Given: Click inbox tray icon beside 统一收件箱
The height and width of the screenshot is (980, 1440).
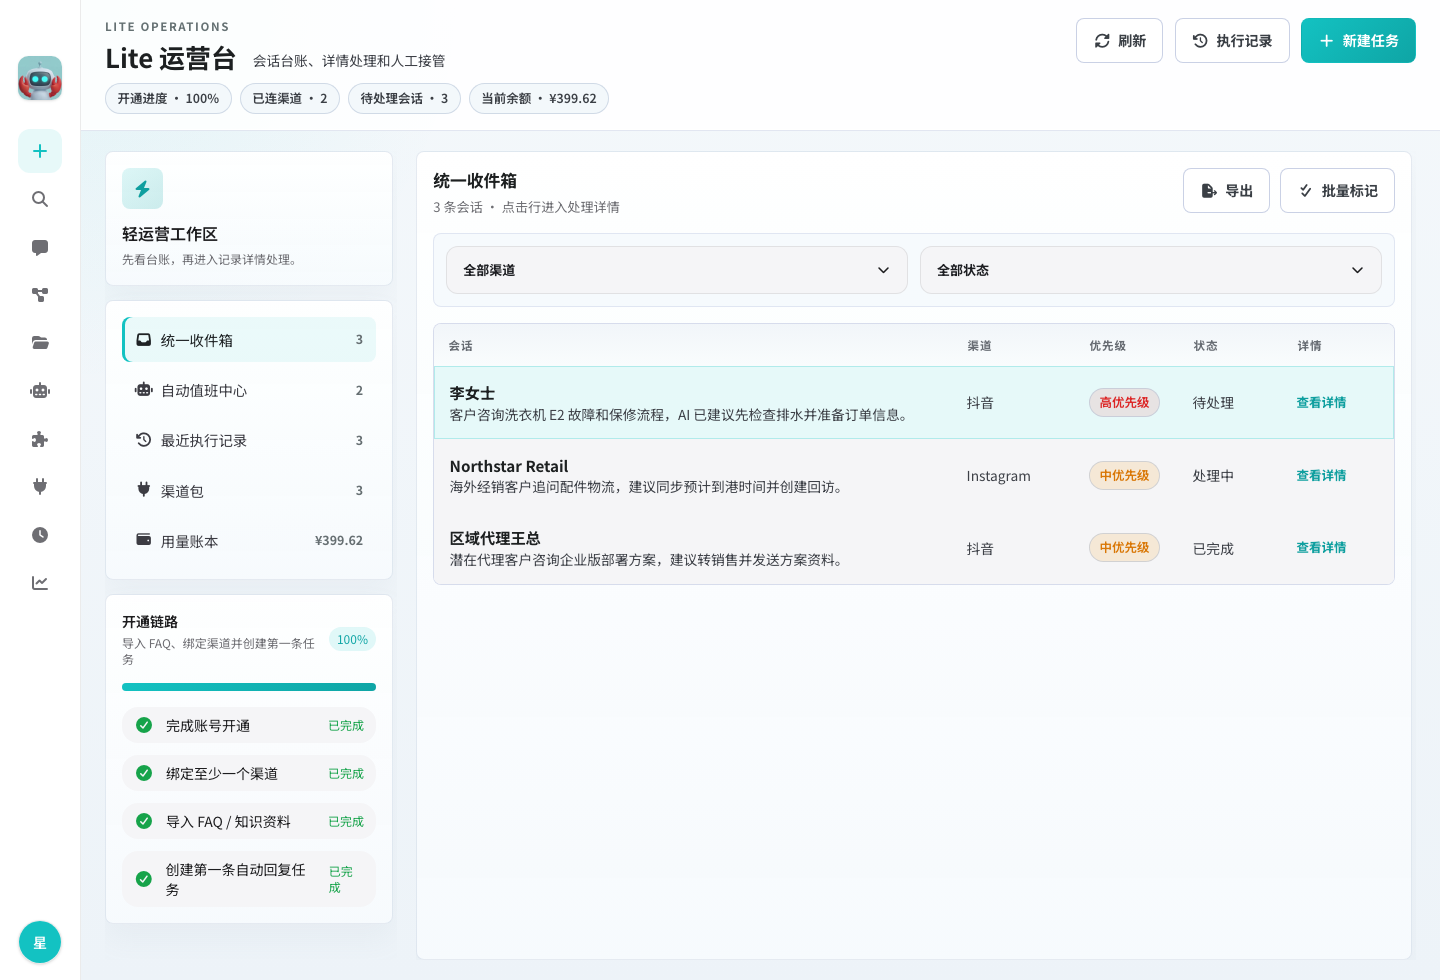Looking at the screenshot, I should pos(144,340).
